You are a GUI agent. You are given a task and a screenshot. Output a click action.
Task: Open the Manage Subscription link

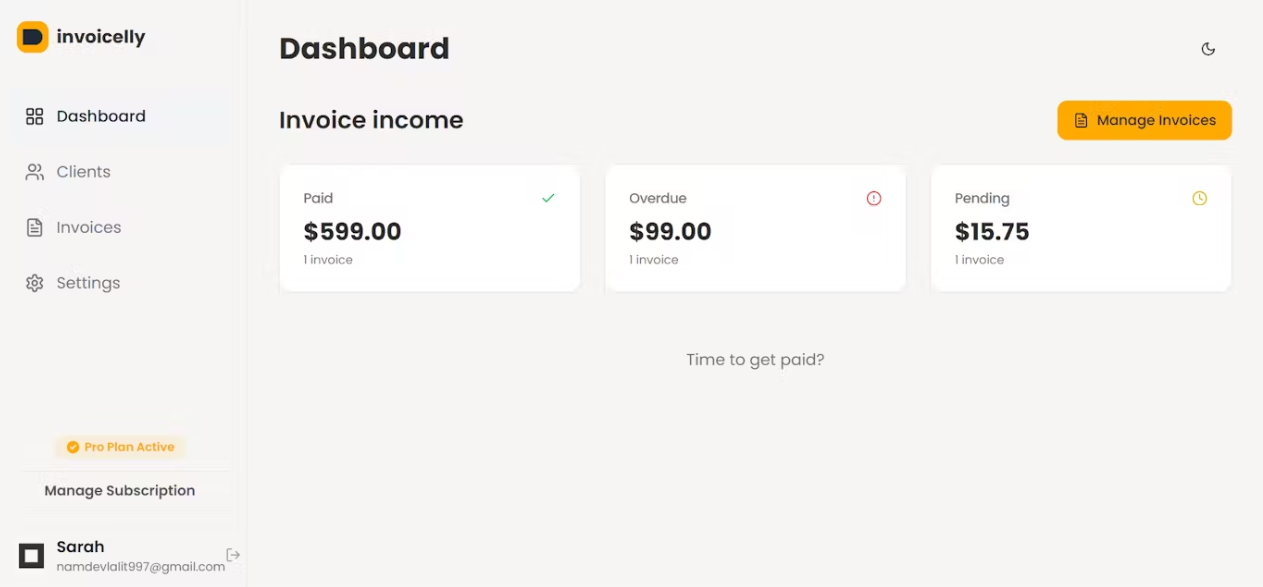click(x=120, y=491)
